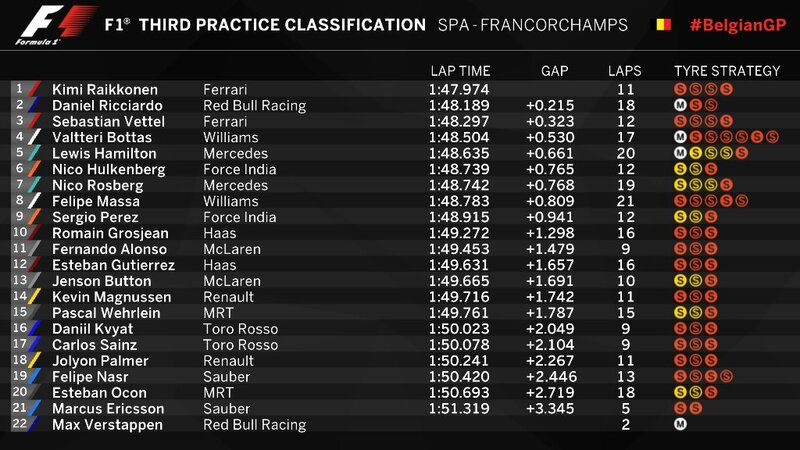Select the LAP TIME column header
Image resolution: width=800 pixels, height=450 pixels.
(x=460, y=71)
